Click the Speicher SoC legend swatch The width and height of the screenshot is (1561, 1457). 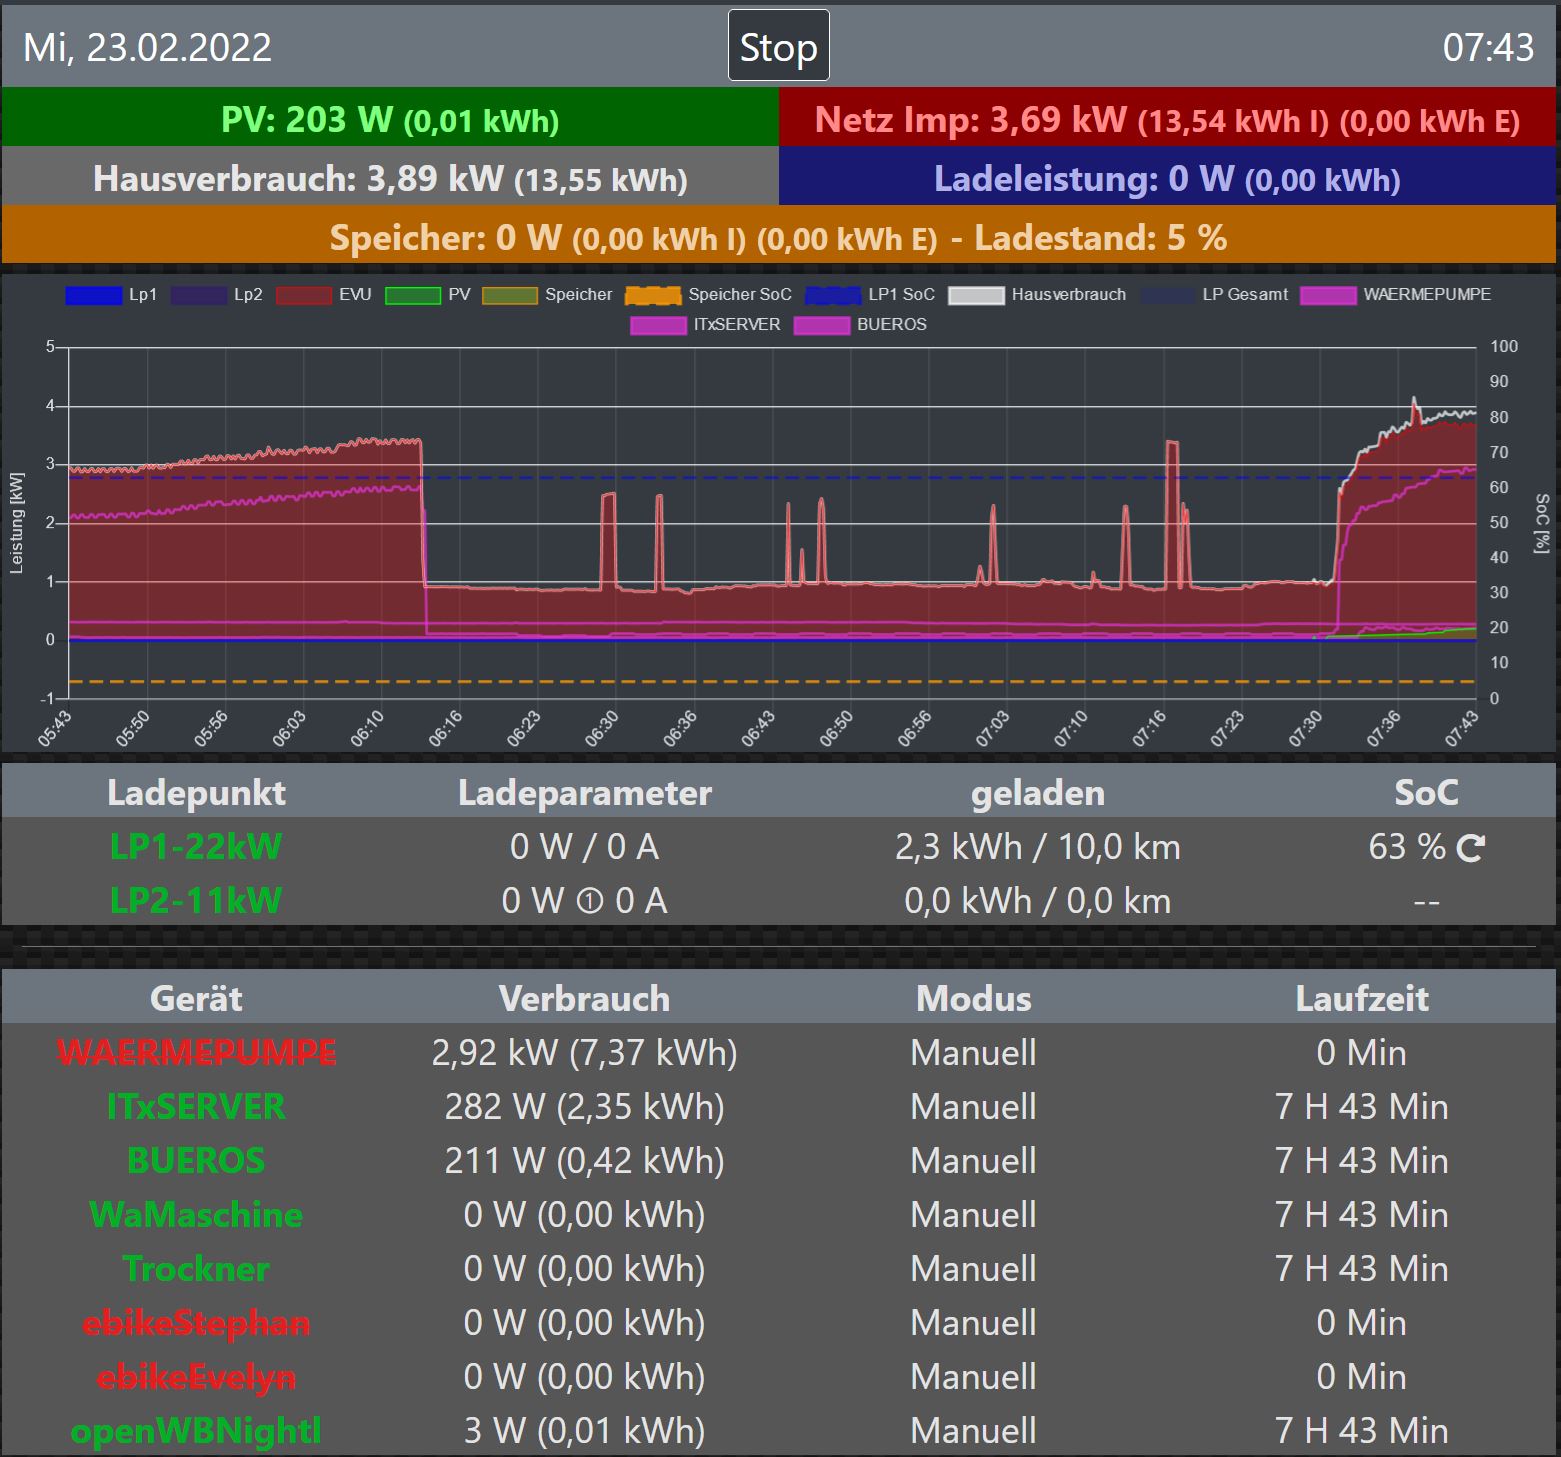(x=652, y=295)
